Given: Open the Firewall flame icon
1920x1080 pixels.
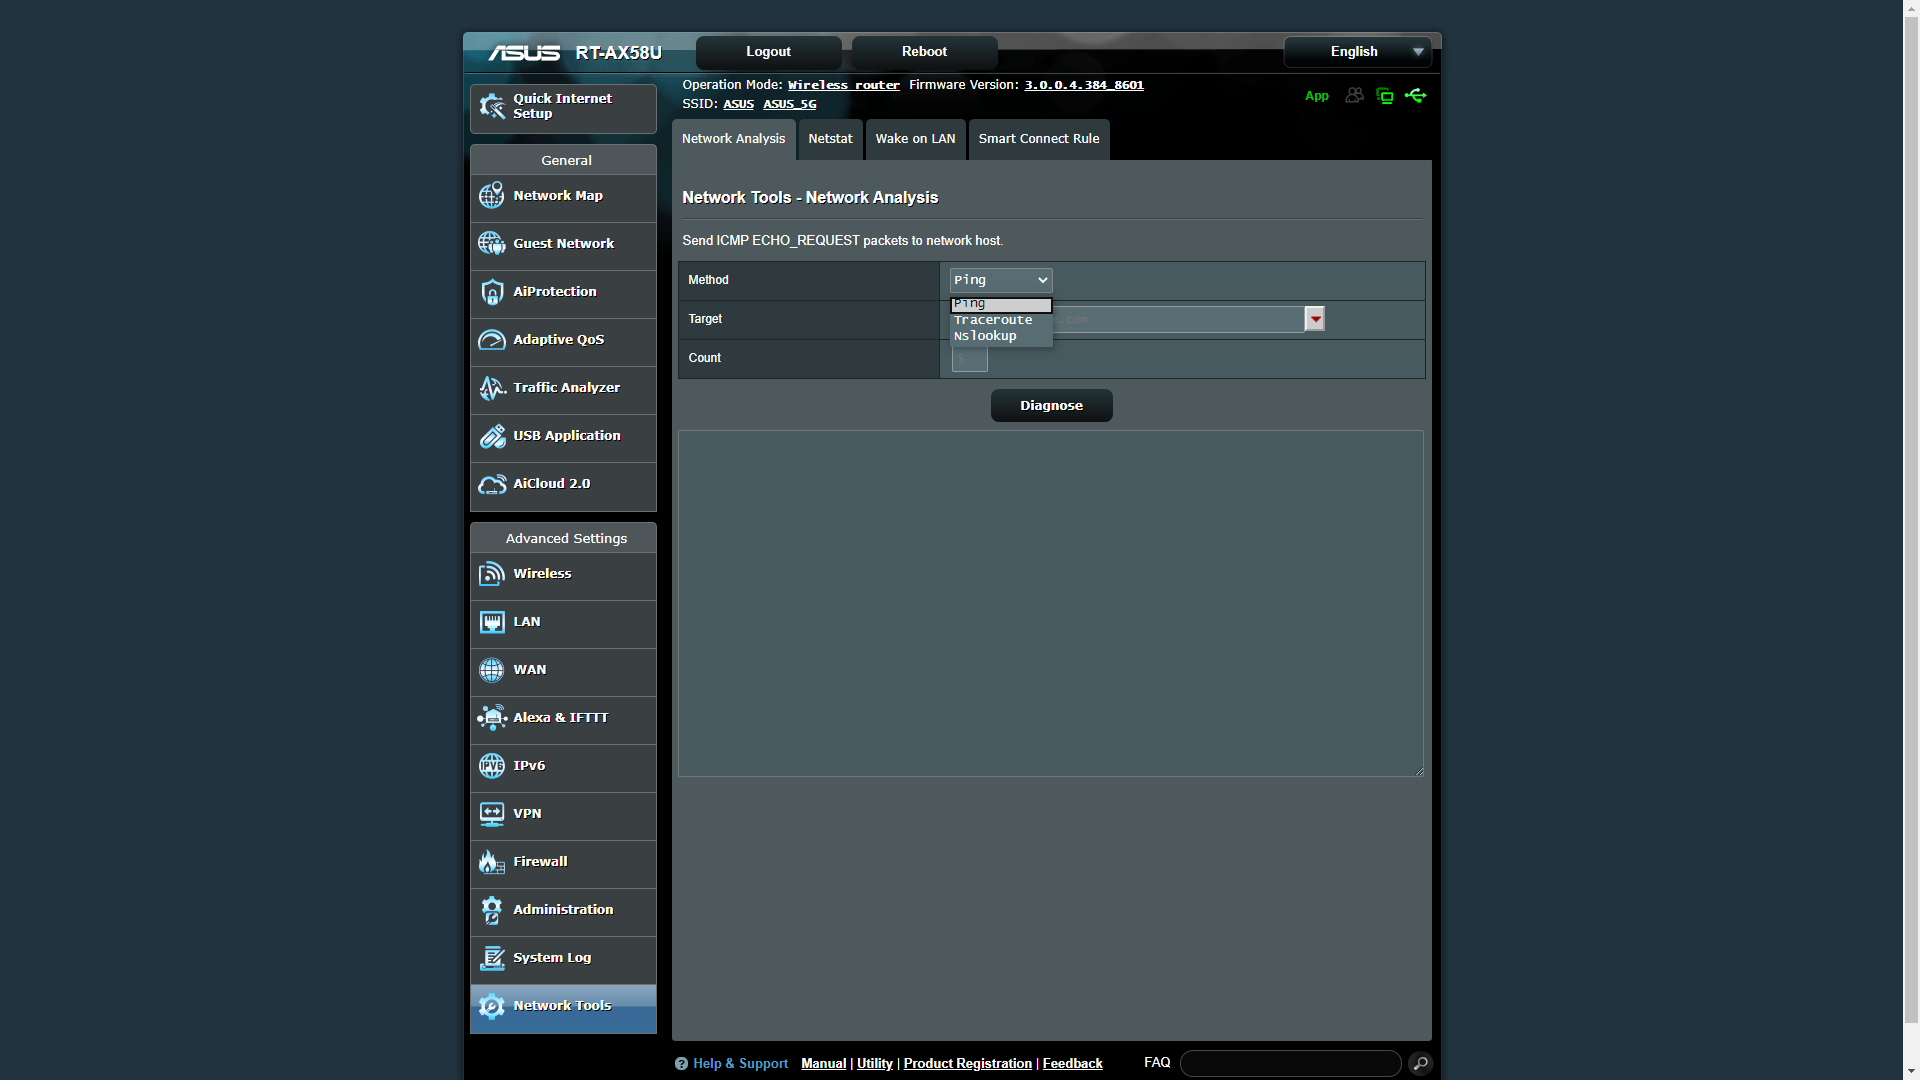Looking at the screenshot, I should click(491, 862).
